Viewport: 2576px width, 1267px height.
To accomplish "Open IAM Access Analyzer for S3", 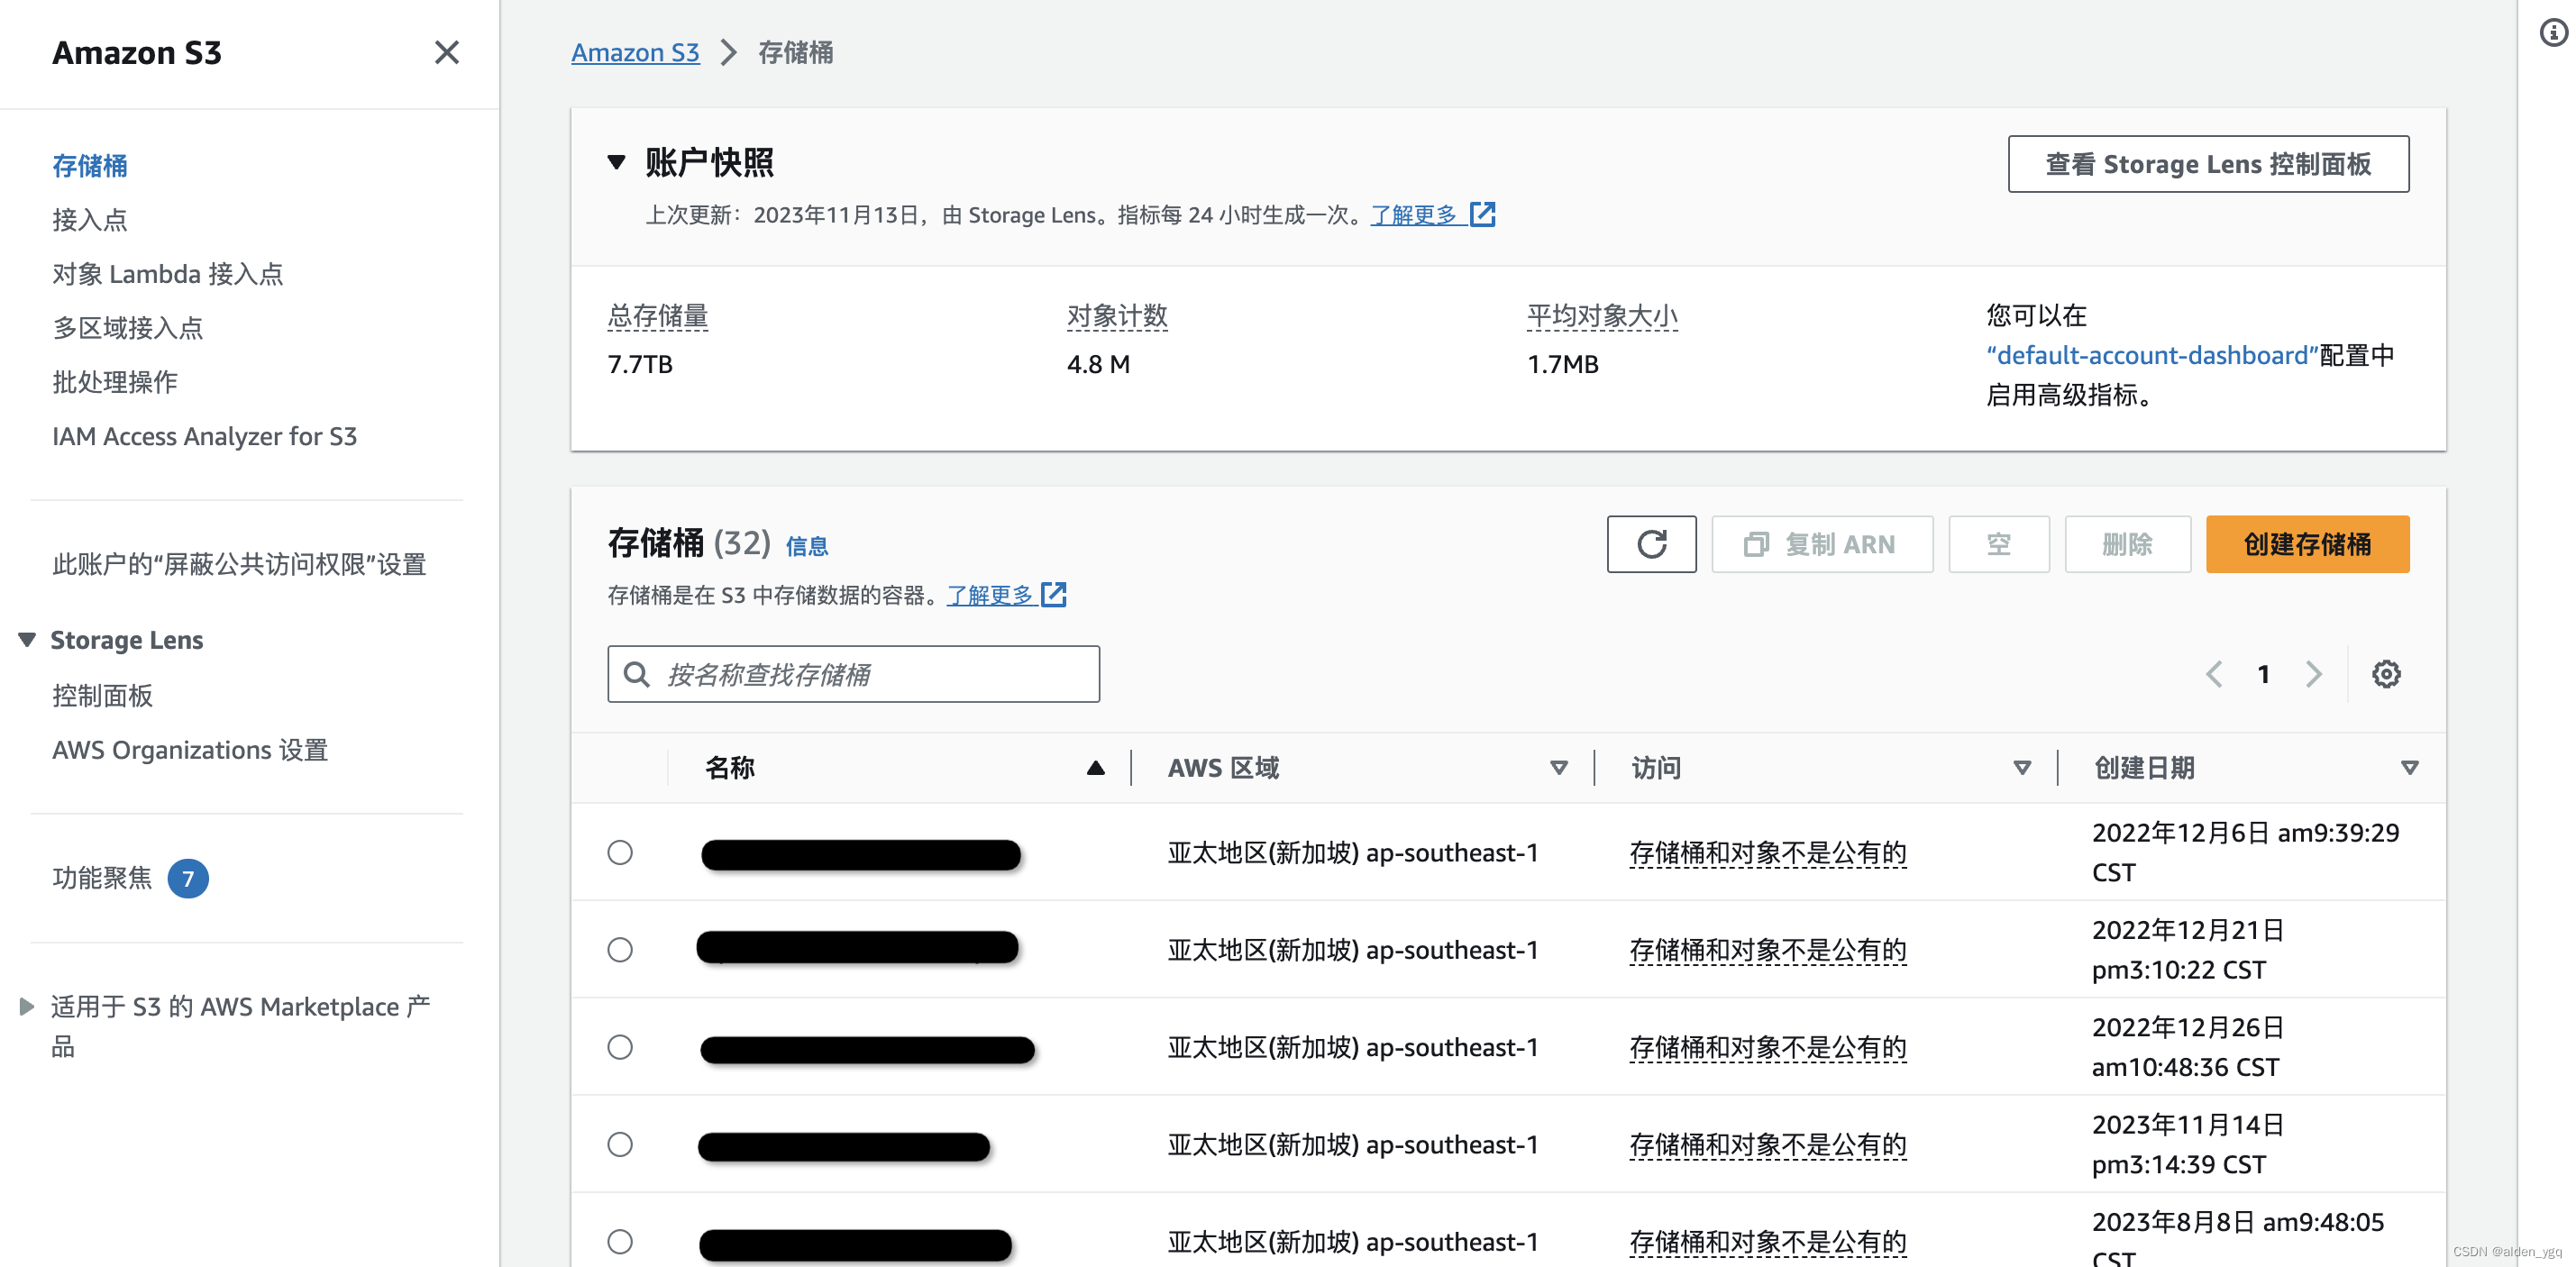I will (x=204, y=436).
